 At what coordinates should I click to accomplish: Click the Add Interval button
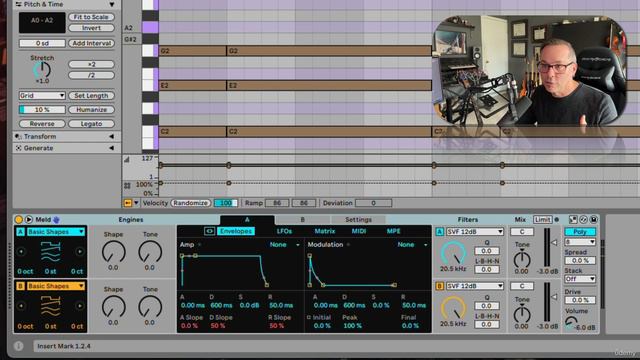click(x=91, y=43)
